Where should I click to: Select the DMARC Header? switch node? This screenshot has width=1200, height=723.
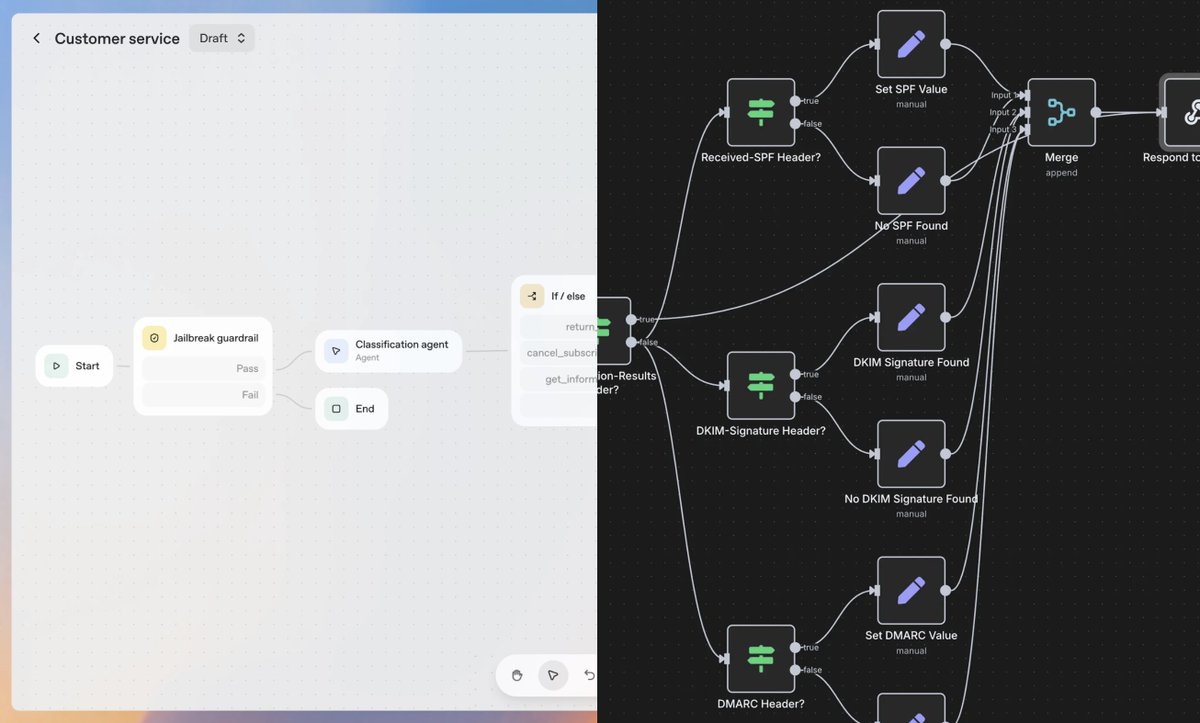(x=761, y=659)
